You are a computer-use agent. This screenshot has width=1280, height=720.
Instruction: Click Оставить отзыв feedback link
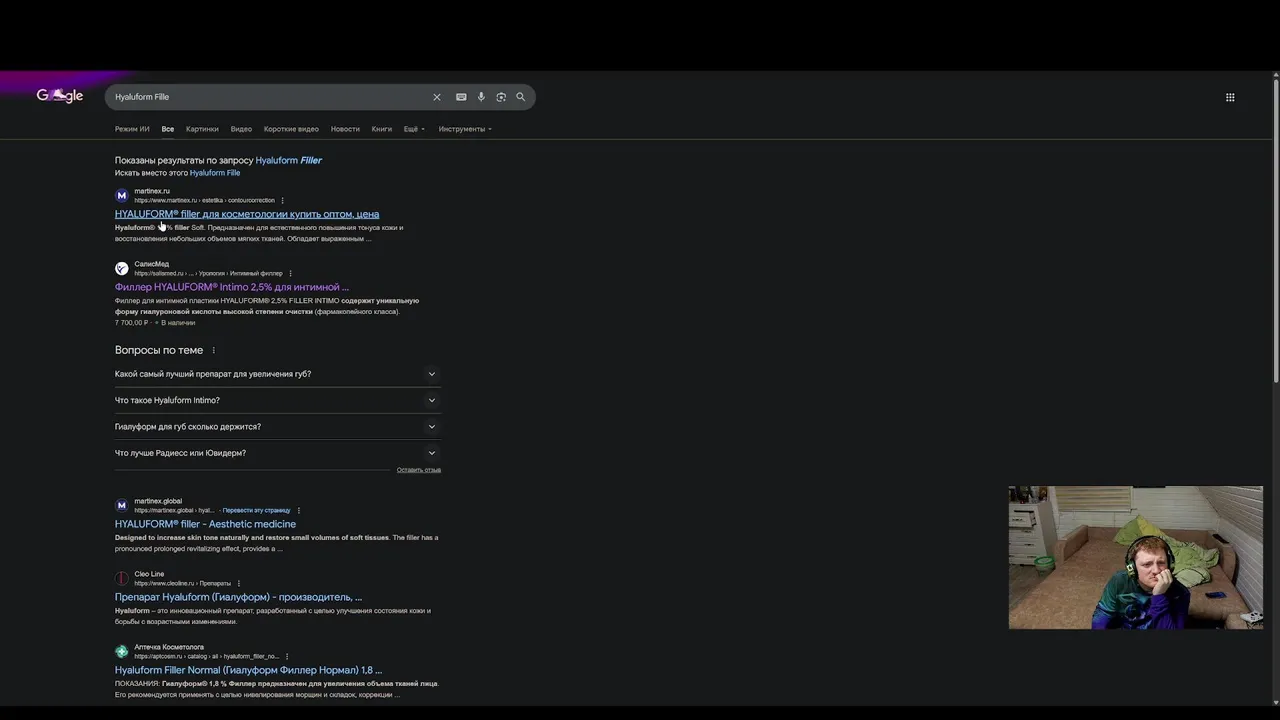(419, 470)
